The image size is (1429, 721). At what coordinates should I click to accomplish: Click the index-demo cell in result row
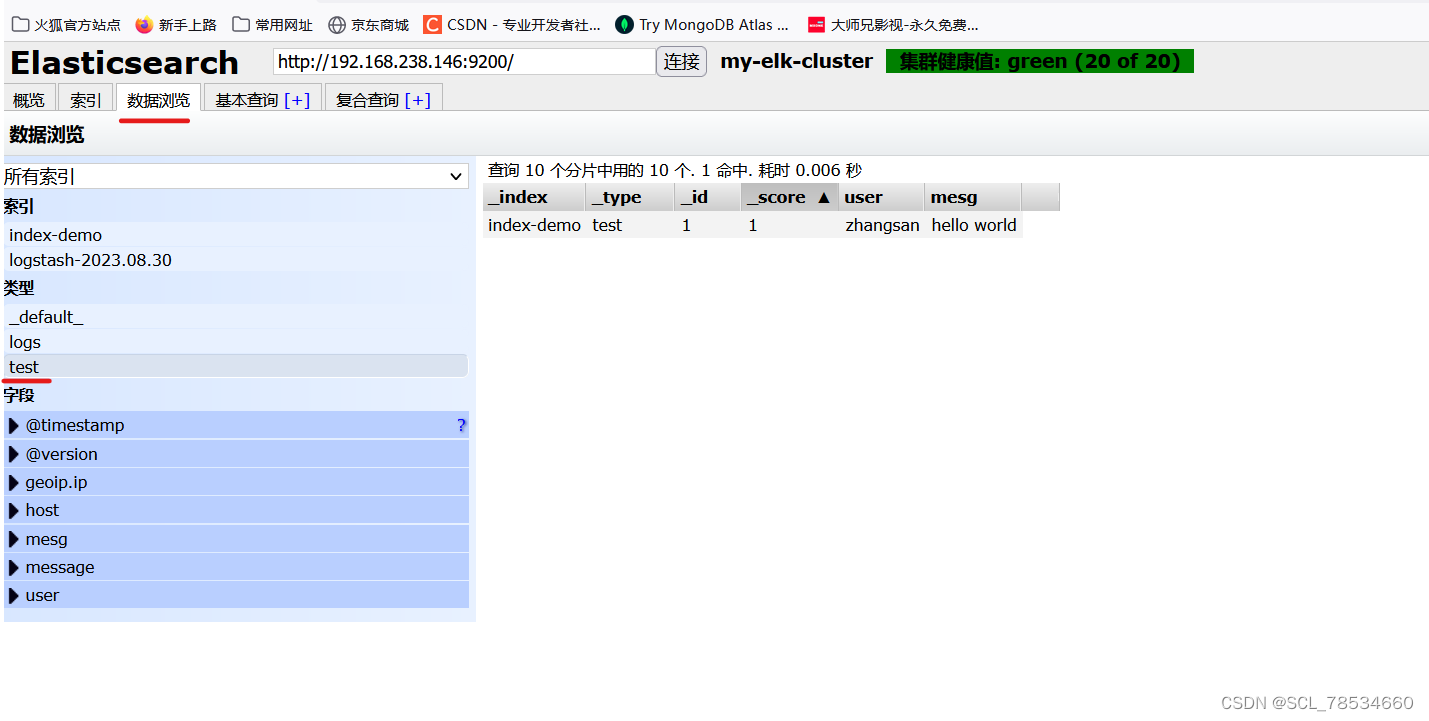coord(534,225)
